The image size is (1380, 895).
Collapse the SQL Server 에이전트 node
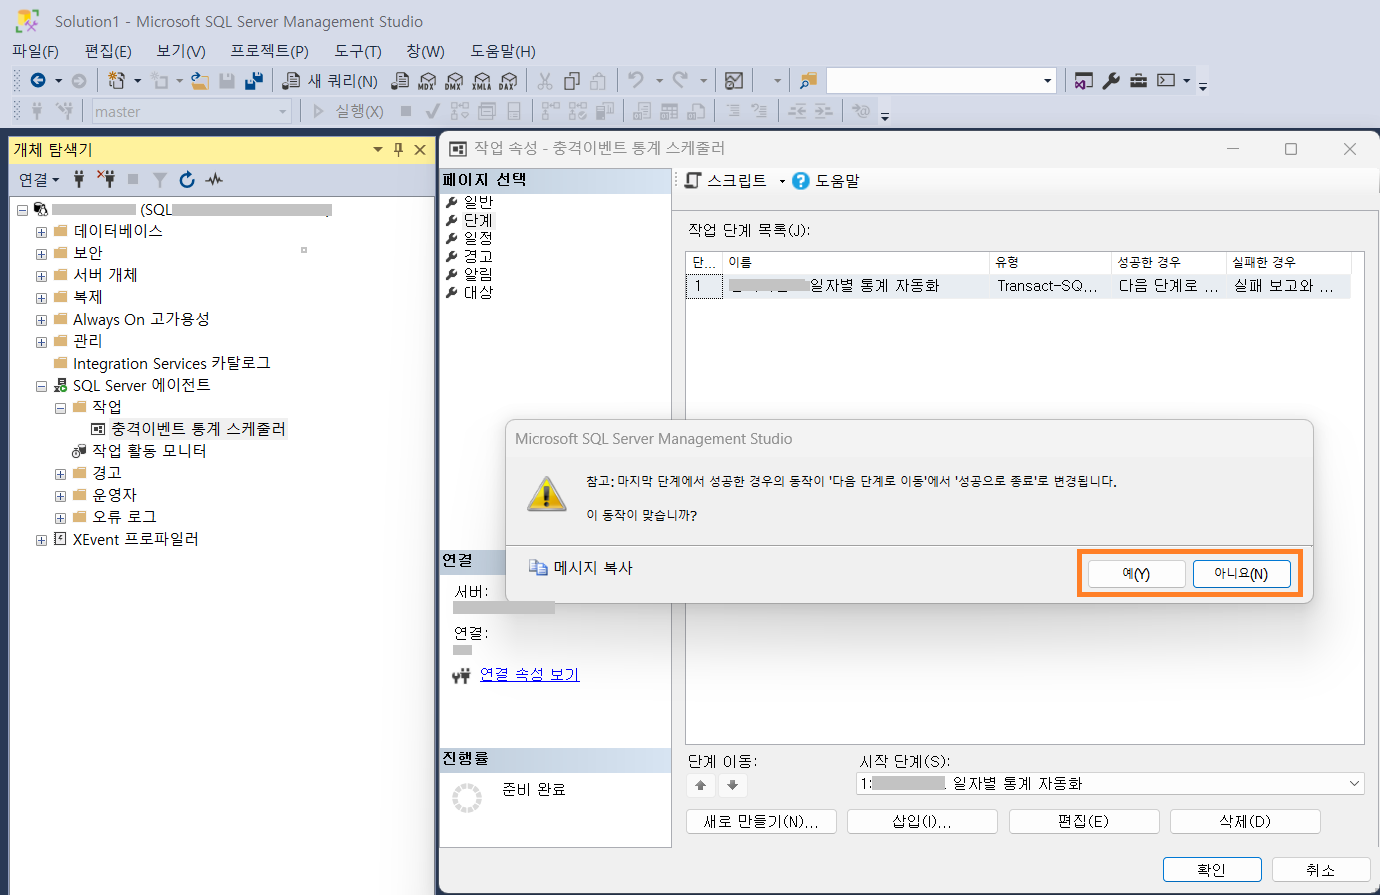41,386
